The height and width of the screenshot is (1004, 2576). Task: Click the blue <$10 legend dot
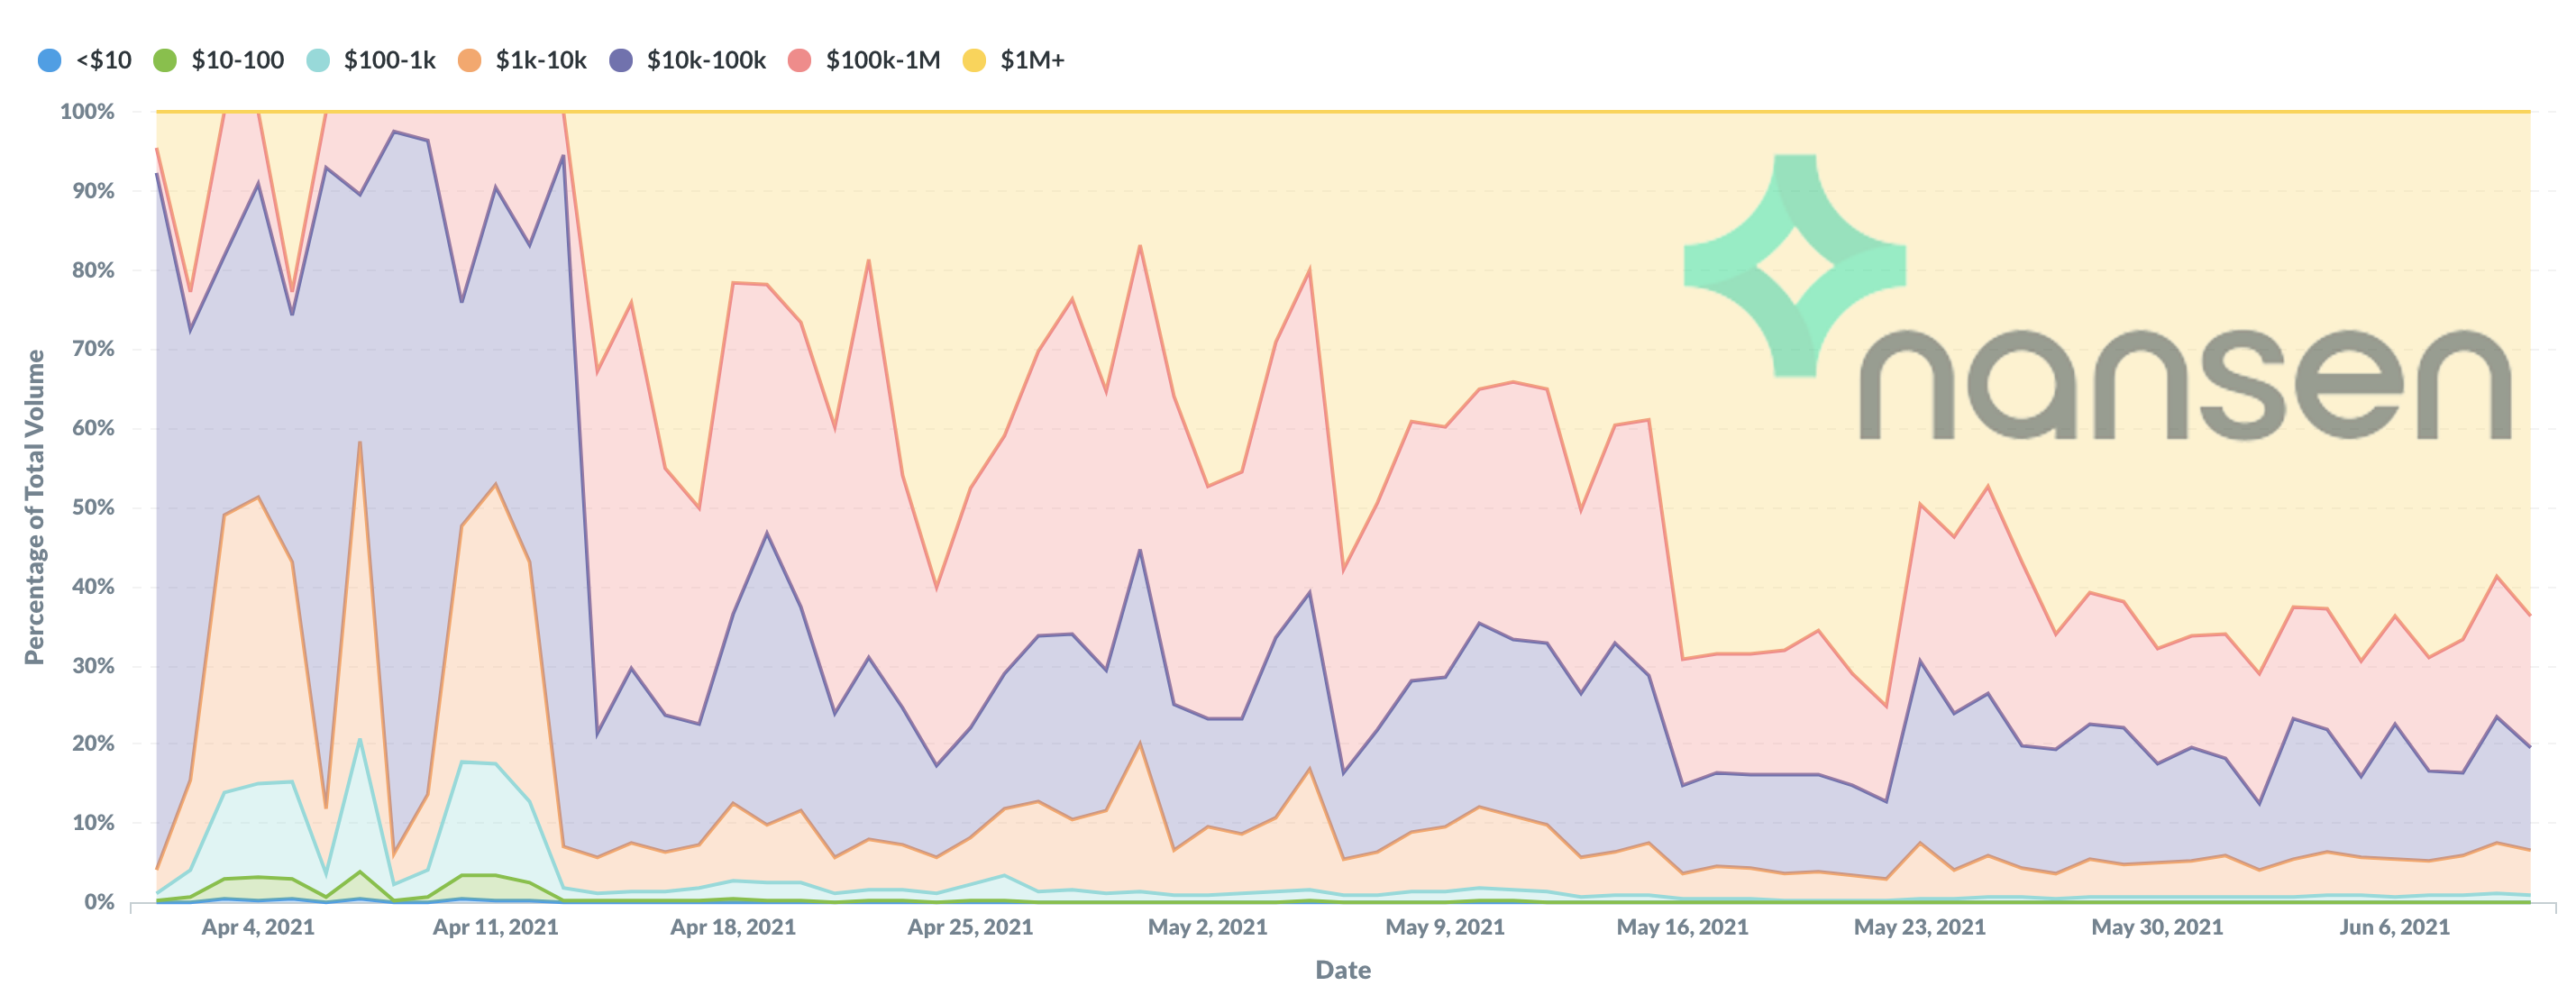(49, 61)
